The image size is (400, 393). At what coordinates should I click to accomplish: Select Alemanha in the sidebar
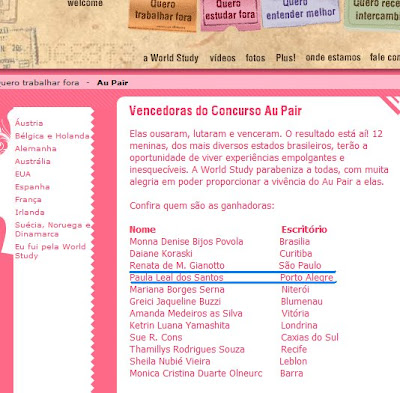36,149
